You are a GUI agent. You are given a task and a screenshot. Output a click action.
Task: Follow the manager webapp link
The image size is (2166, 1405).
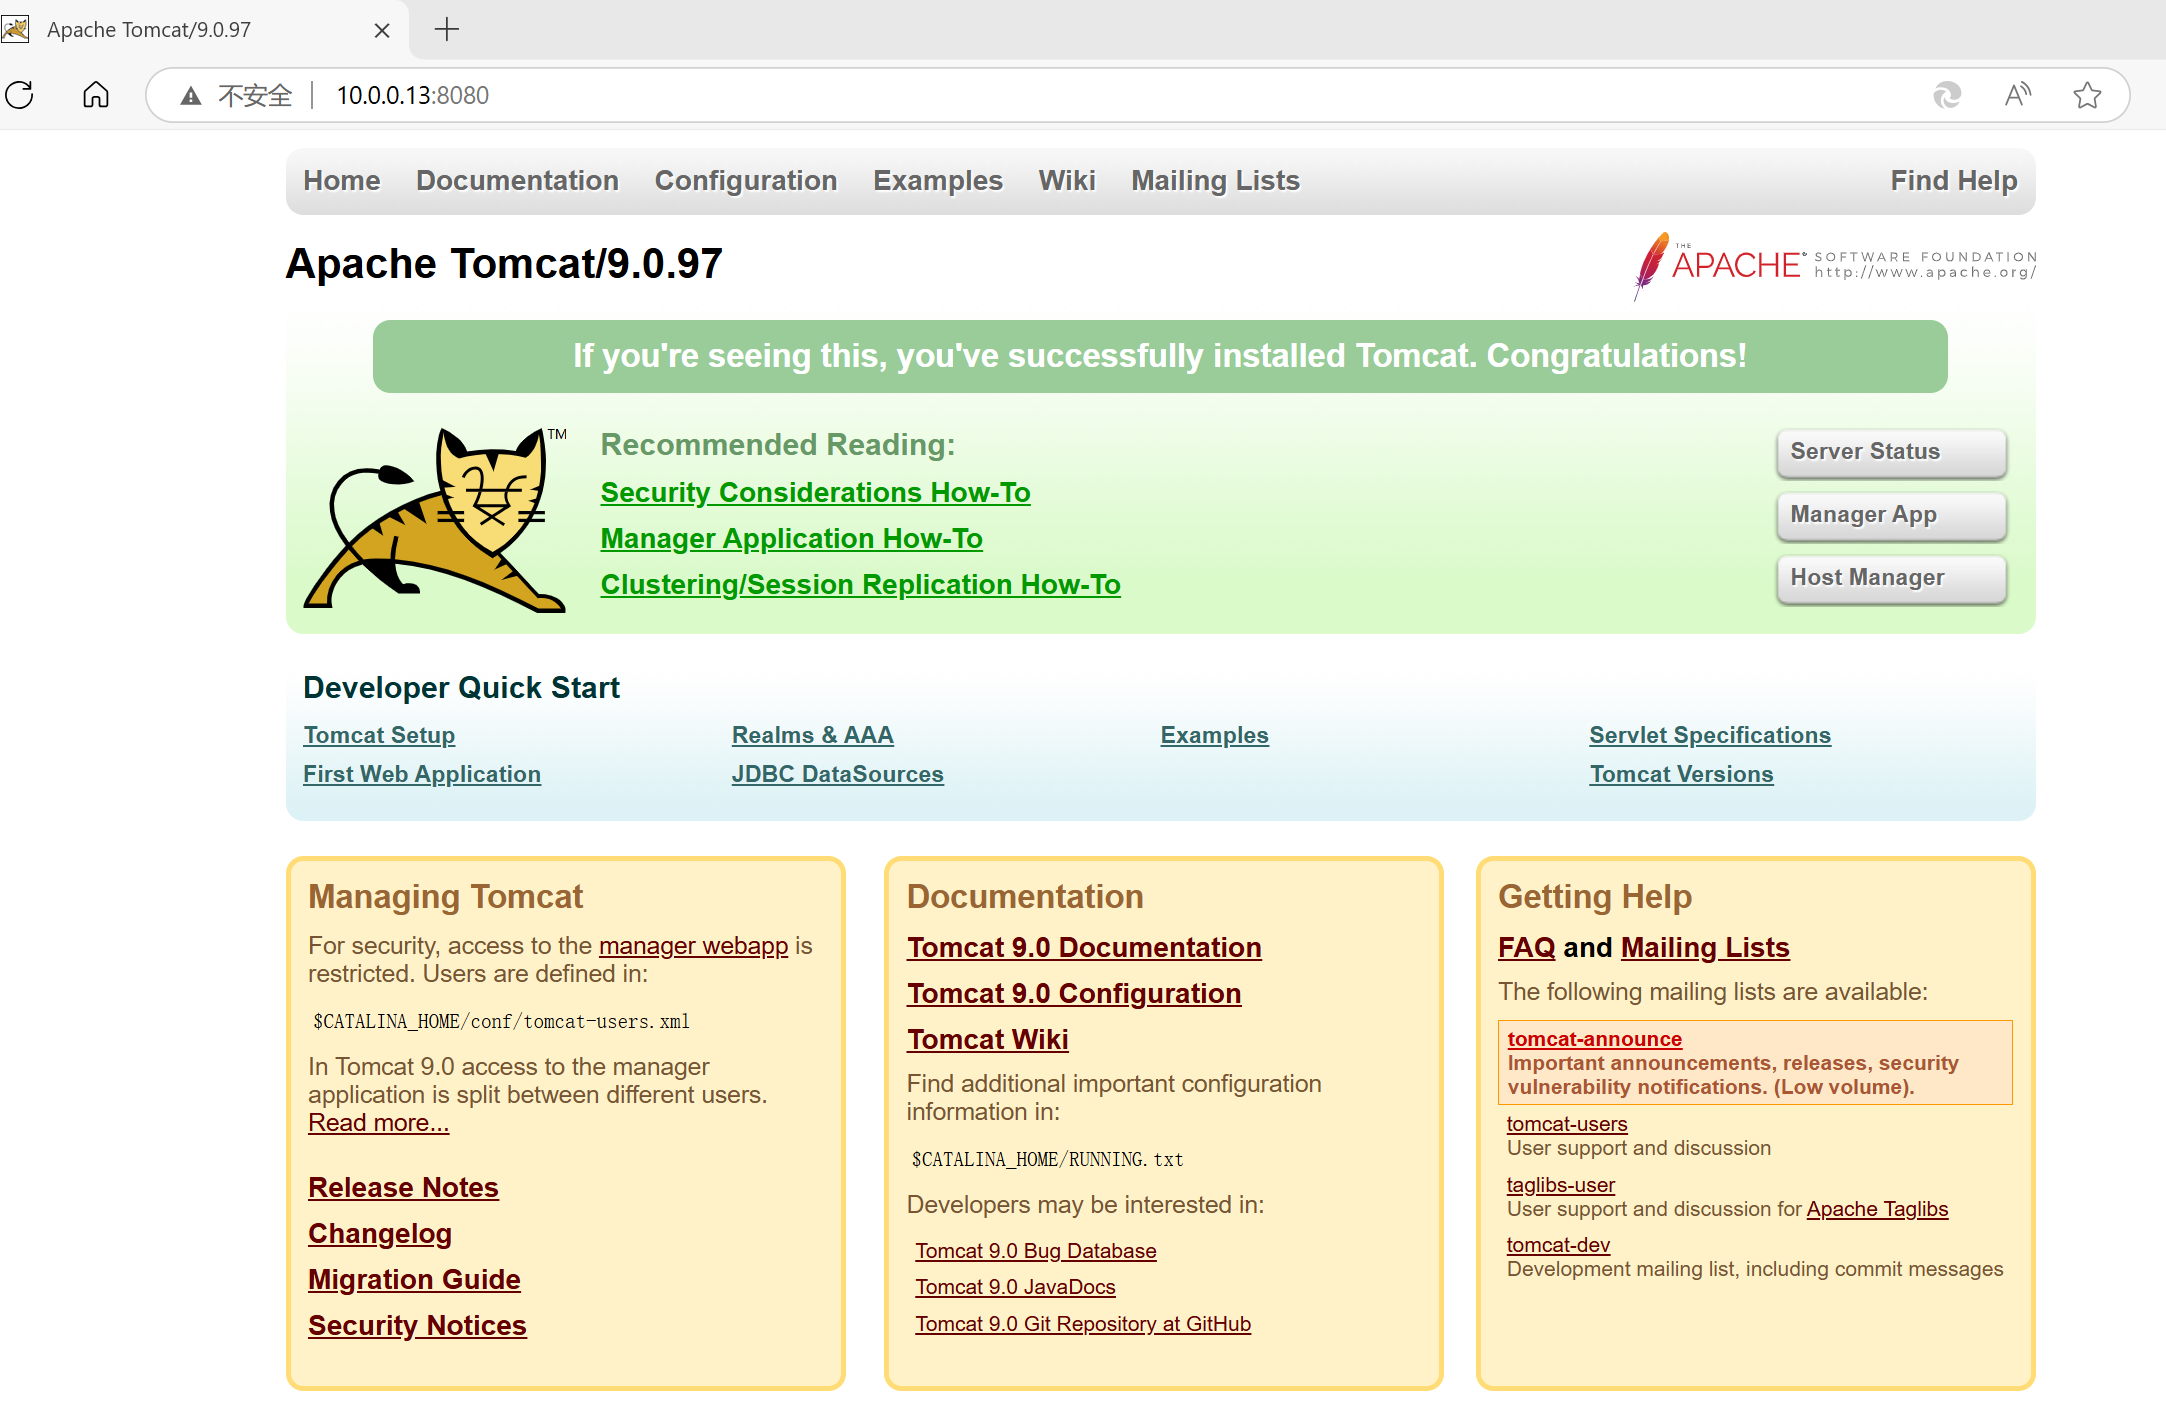[x=693, y=946]
